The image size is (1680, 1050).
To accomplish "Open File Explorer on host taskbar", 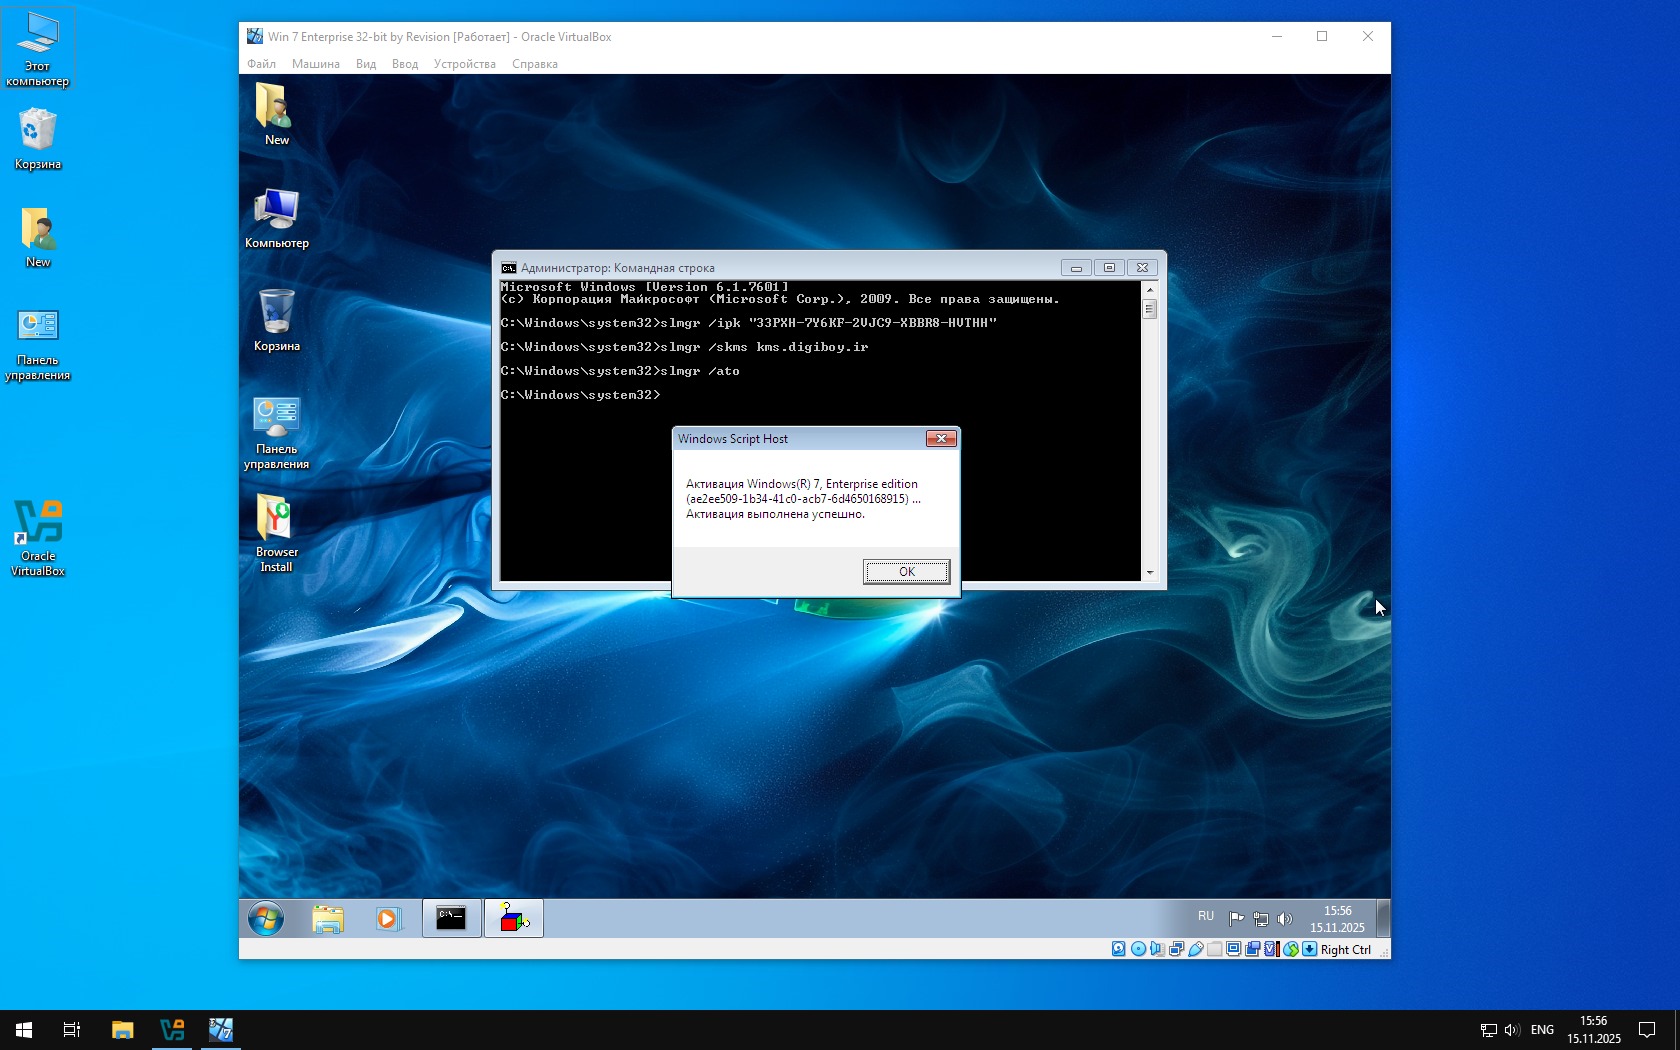I will [122, 1029].
